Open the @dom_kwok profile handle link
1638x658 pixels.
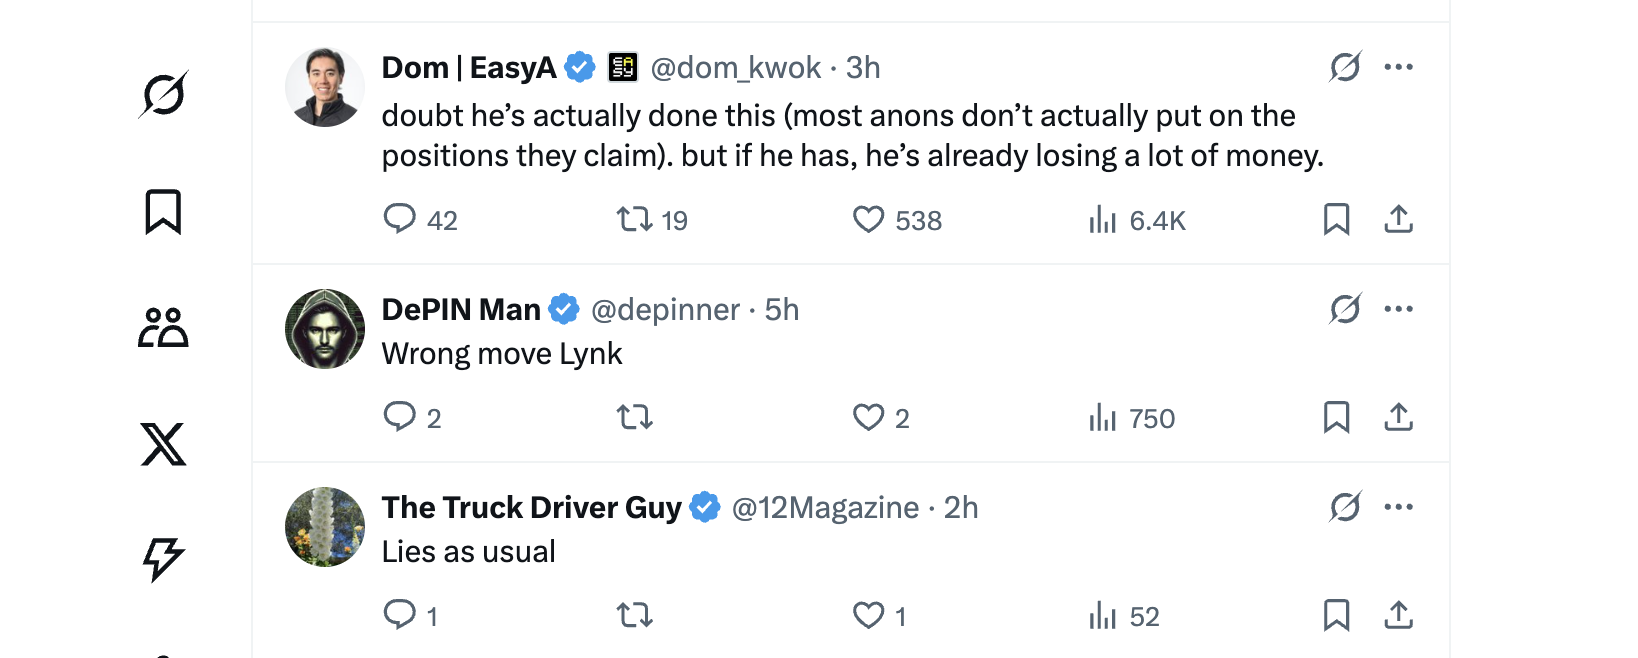736,68
